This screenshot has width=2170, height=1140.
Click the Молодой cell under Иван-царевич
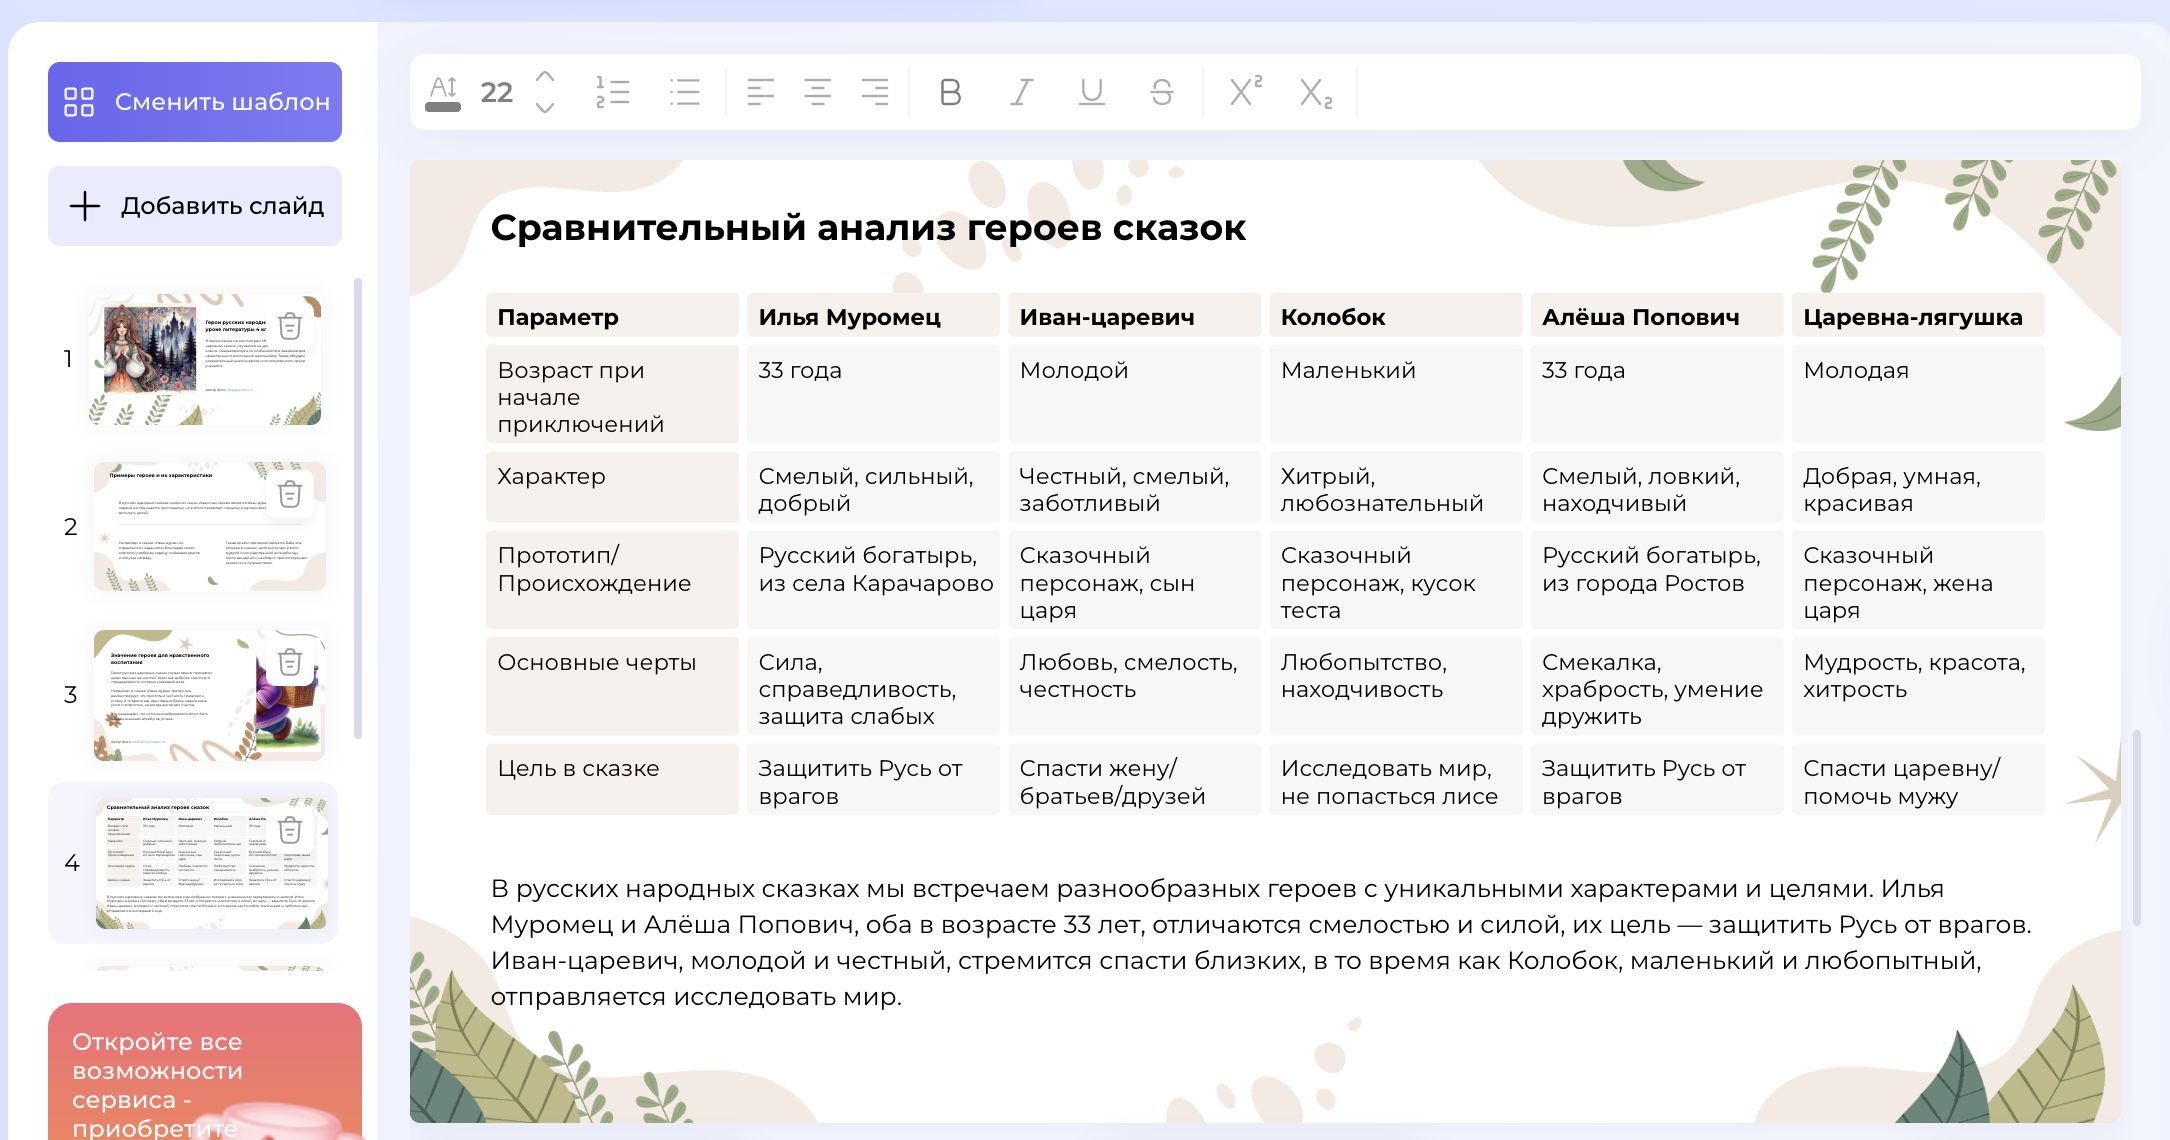pyautogui.click(x=1134, y=395)
